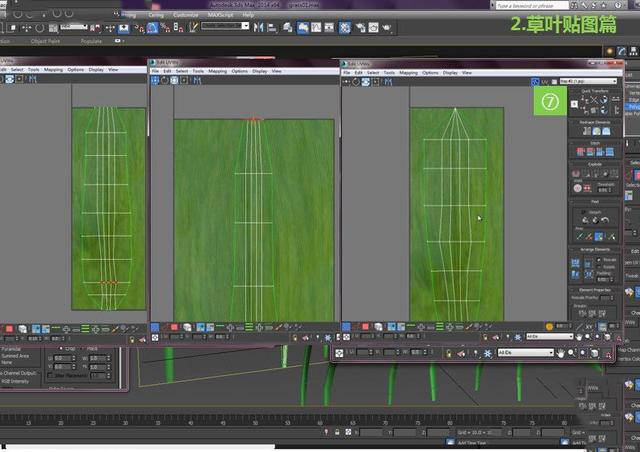Select Rotate tool in middle Edit UVWs window

[x=165, y=80]
